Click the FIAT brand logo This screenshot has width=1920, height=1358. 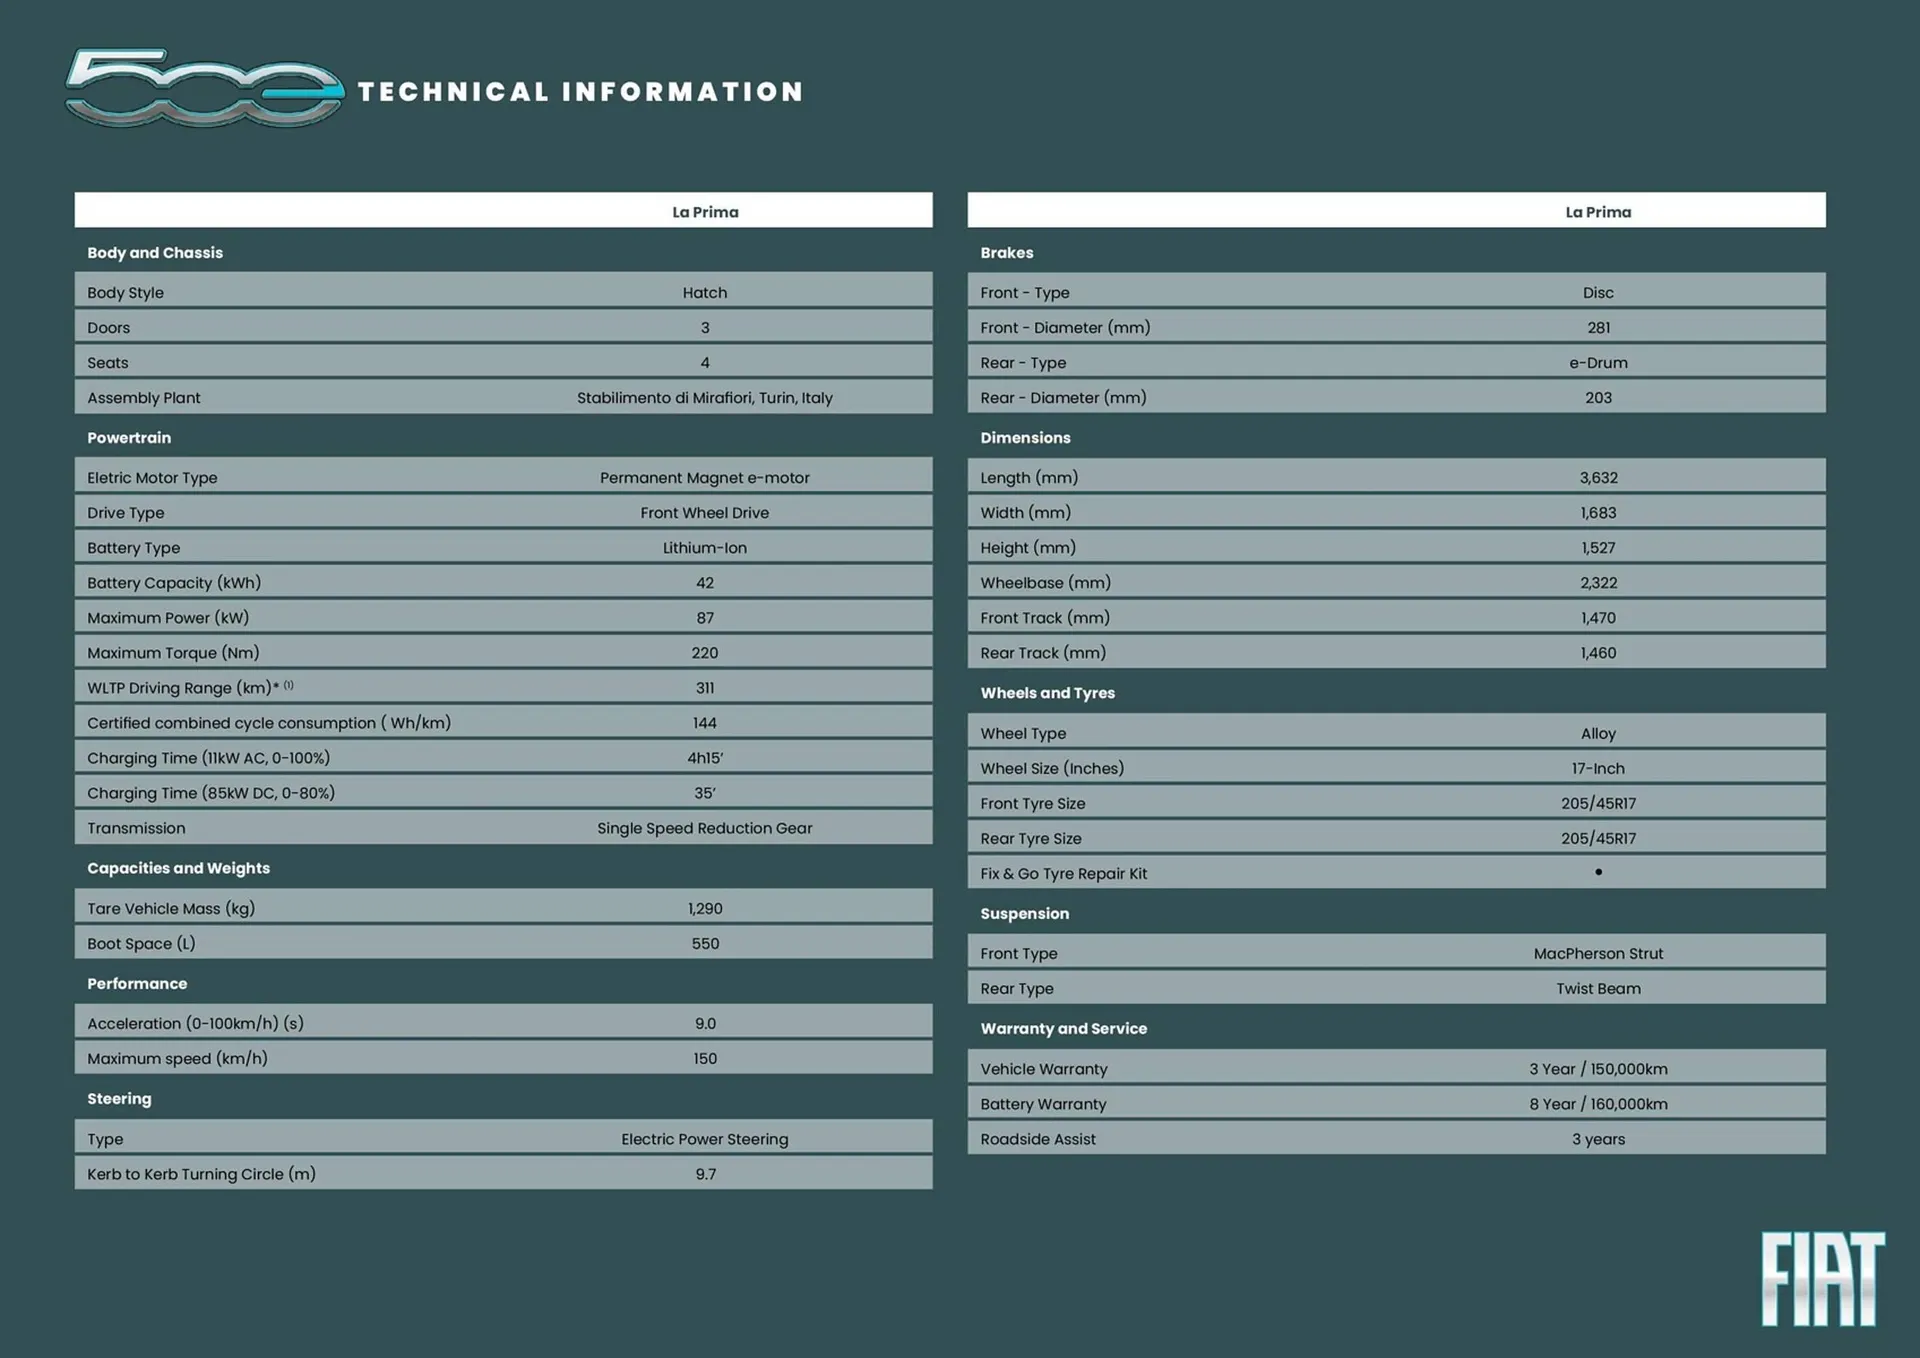point(1822,1279)
